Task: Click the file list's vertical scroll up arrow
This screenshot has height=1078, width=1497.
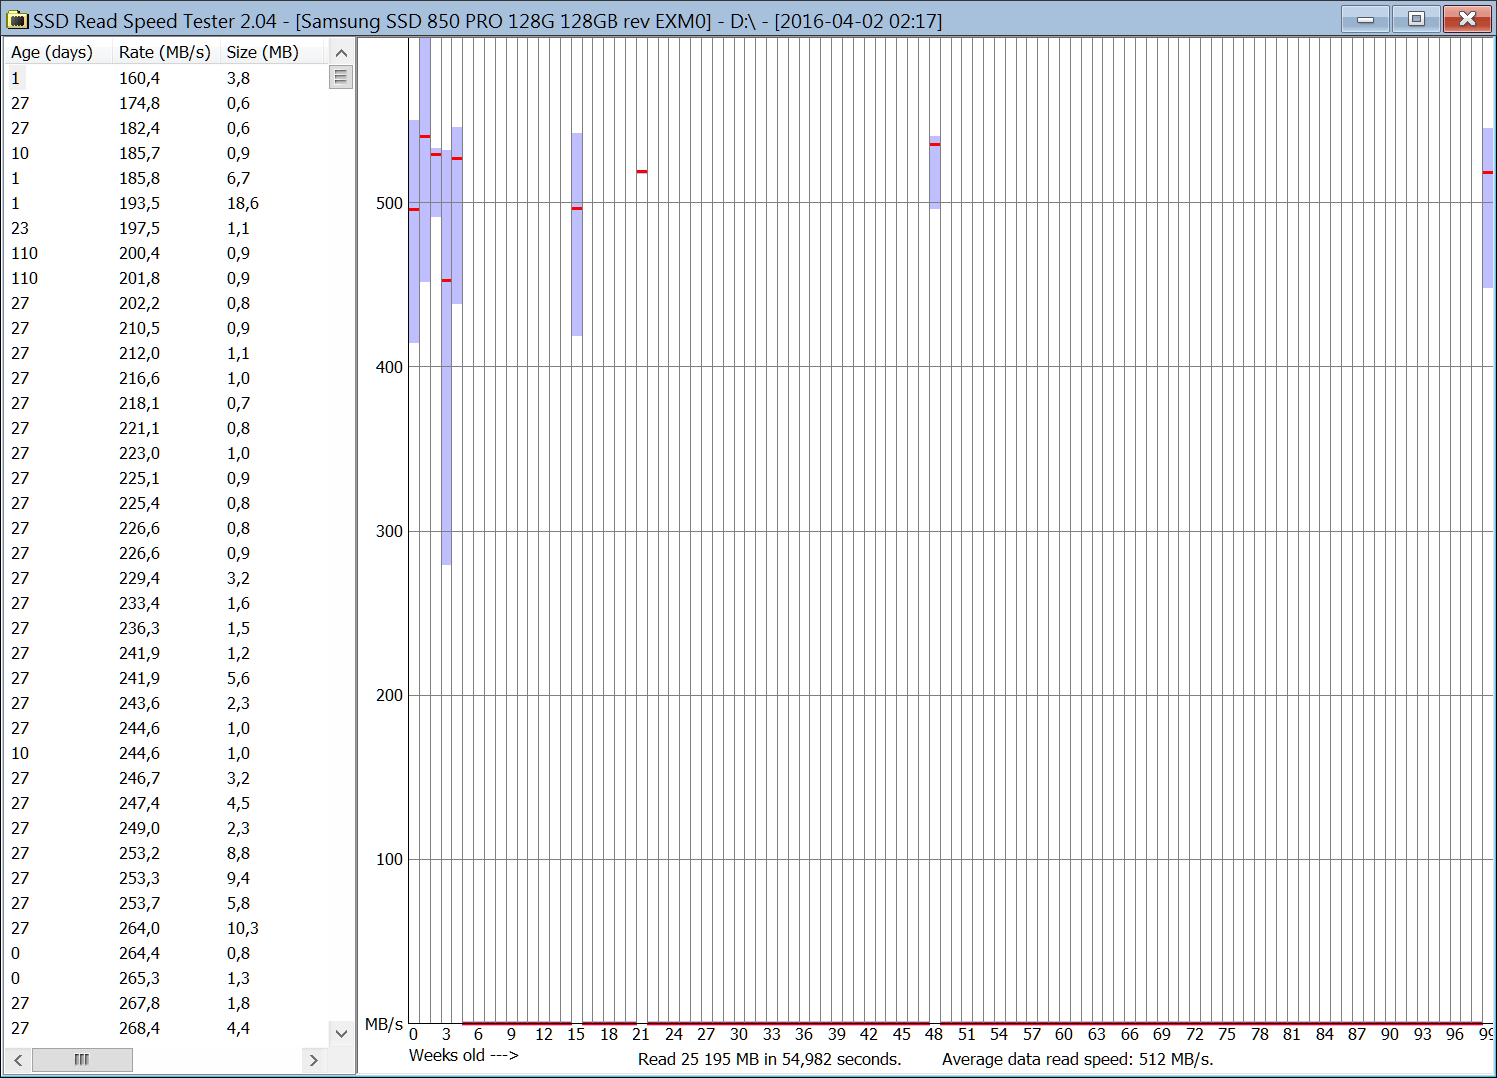Action: (x=341, y=53)
